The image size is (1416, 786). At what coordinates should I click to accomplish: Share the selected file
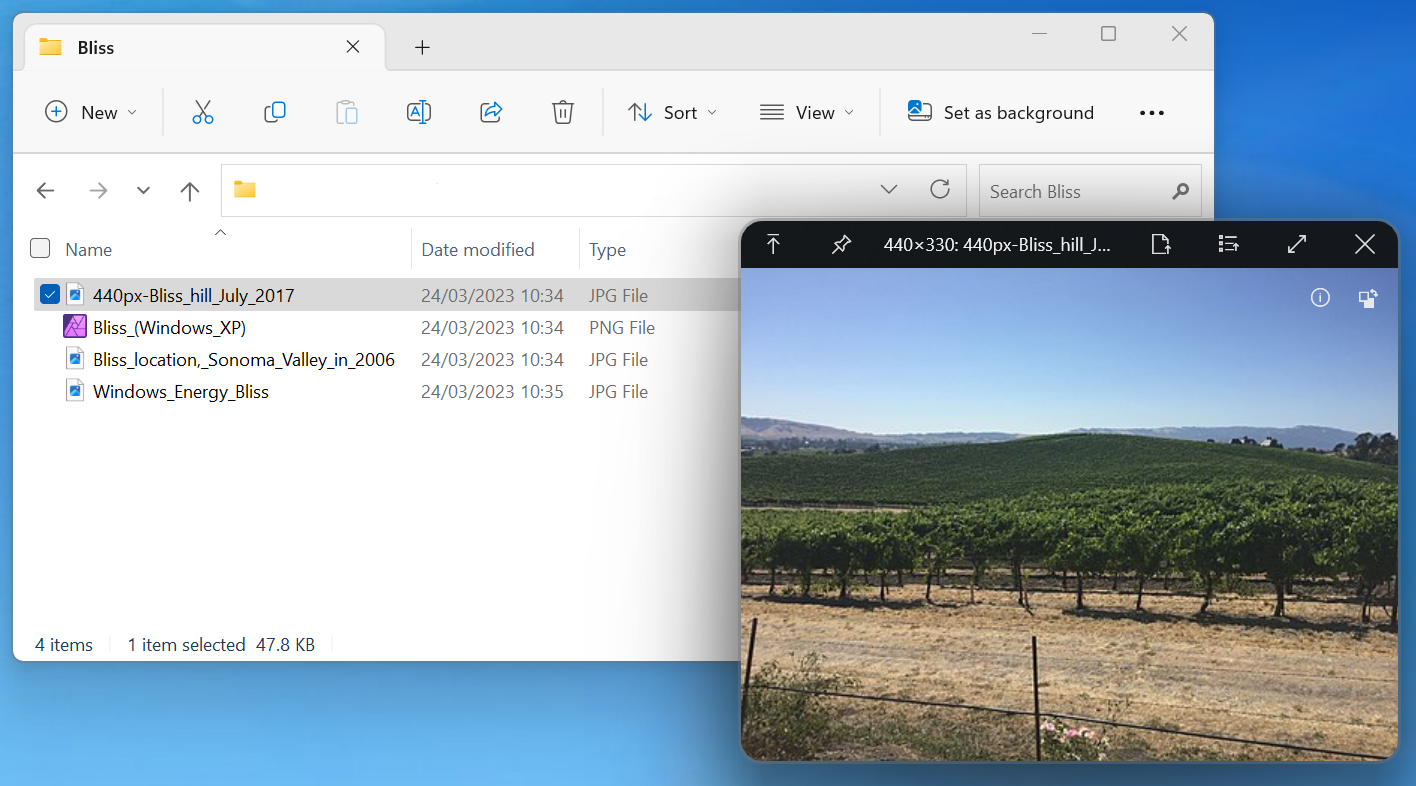[x=491, y=112]
